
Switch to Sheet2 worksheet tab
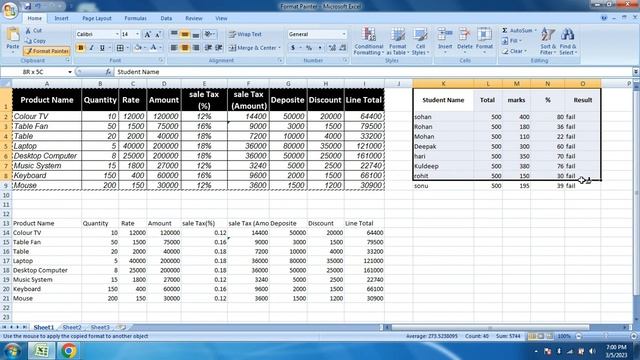tap(72, 327)
